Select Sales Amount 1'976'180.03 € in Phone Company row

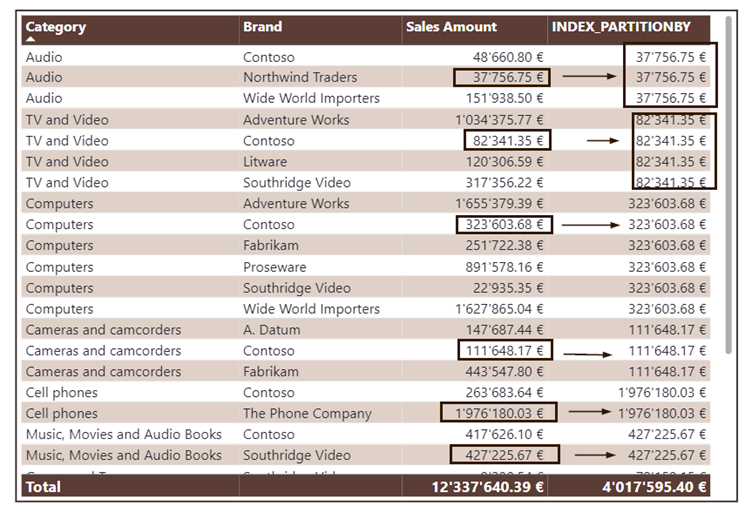(x=499, y=413)
